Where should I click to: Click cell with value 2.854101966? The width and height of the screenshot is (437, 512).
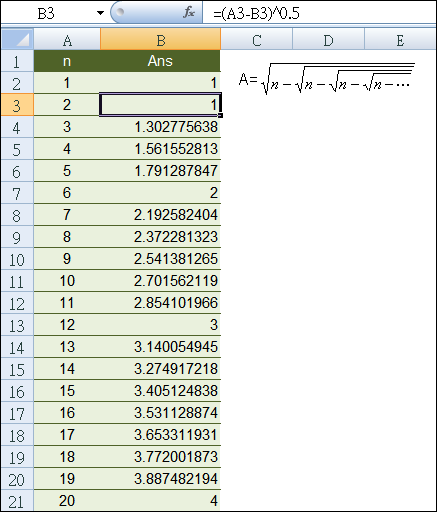(x=160, y=303)
